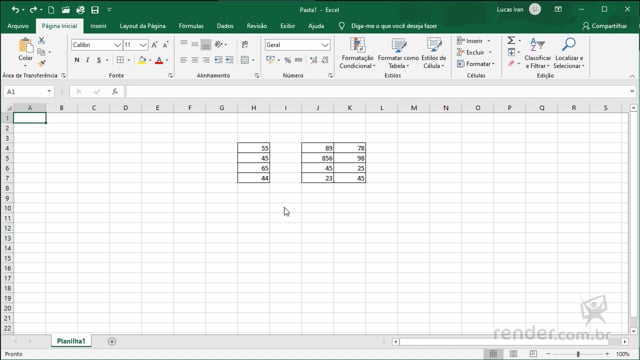640x360 pixels.
Task: Apply thousands separator 000 style
Action: (299, 60)
